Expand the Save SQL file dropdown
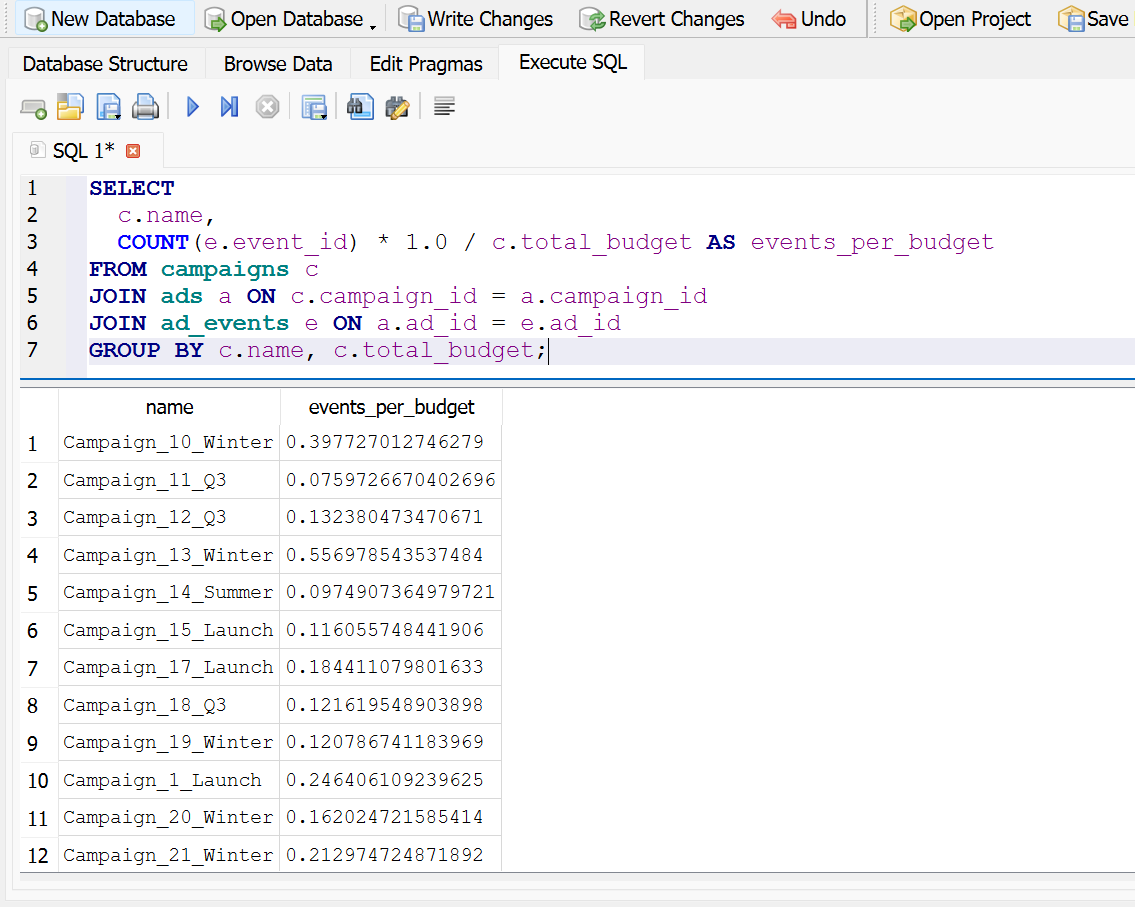Image resolution: width=1135 pixels, height=907 pixels. click(x=117, y=116)
